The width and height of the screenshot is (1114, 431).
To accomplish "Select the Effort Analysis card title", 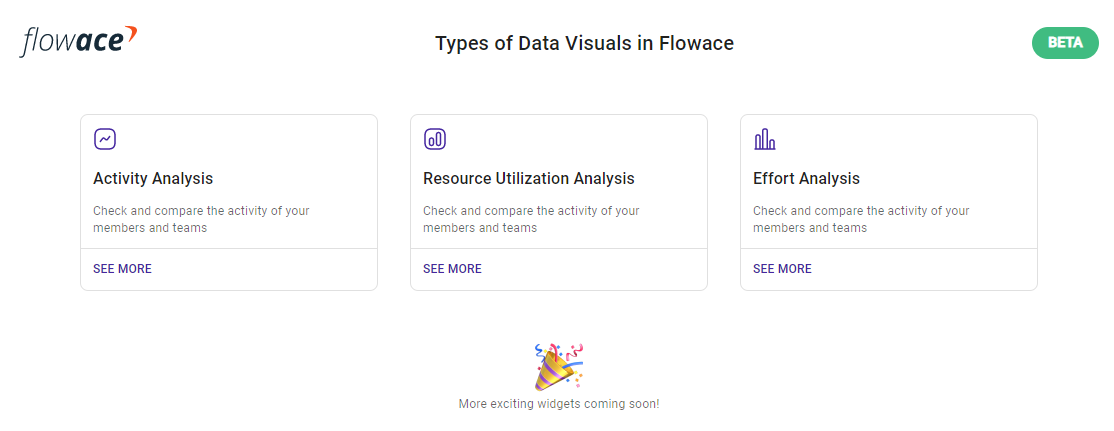I will point(806,178).
